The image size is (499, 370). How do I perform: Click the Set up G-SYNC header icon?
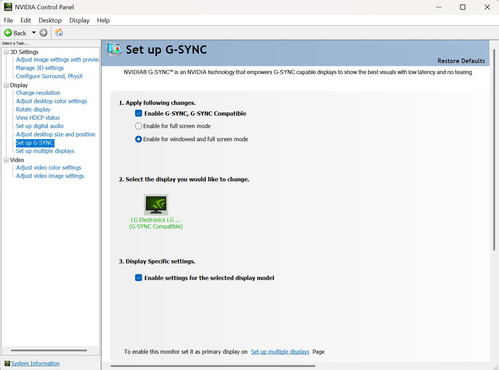114,49
